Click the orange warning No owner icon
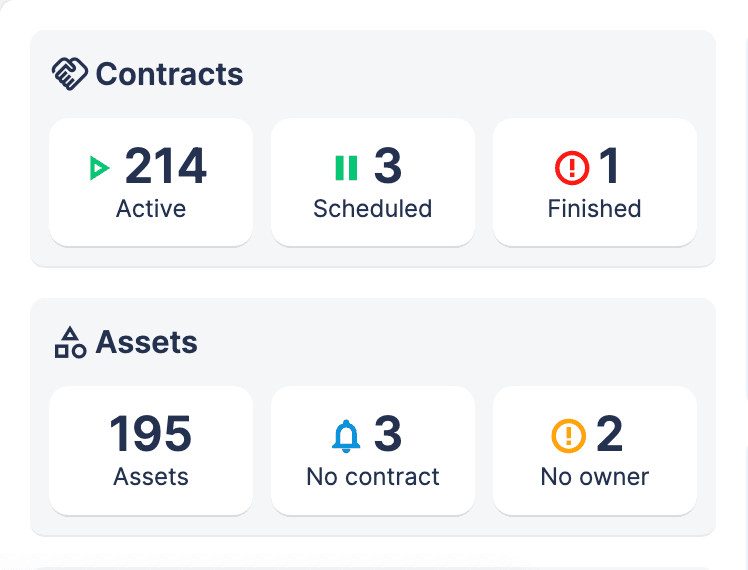 click(569, 436)
